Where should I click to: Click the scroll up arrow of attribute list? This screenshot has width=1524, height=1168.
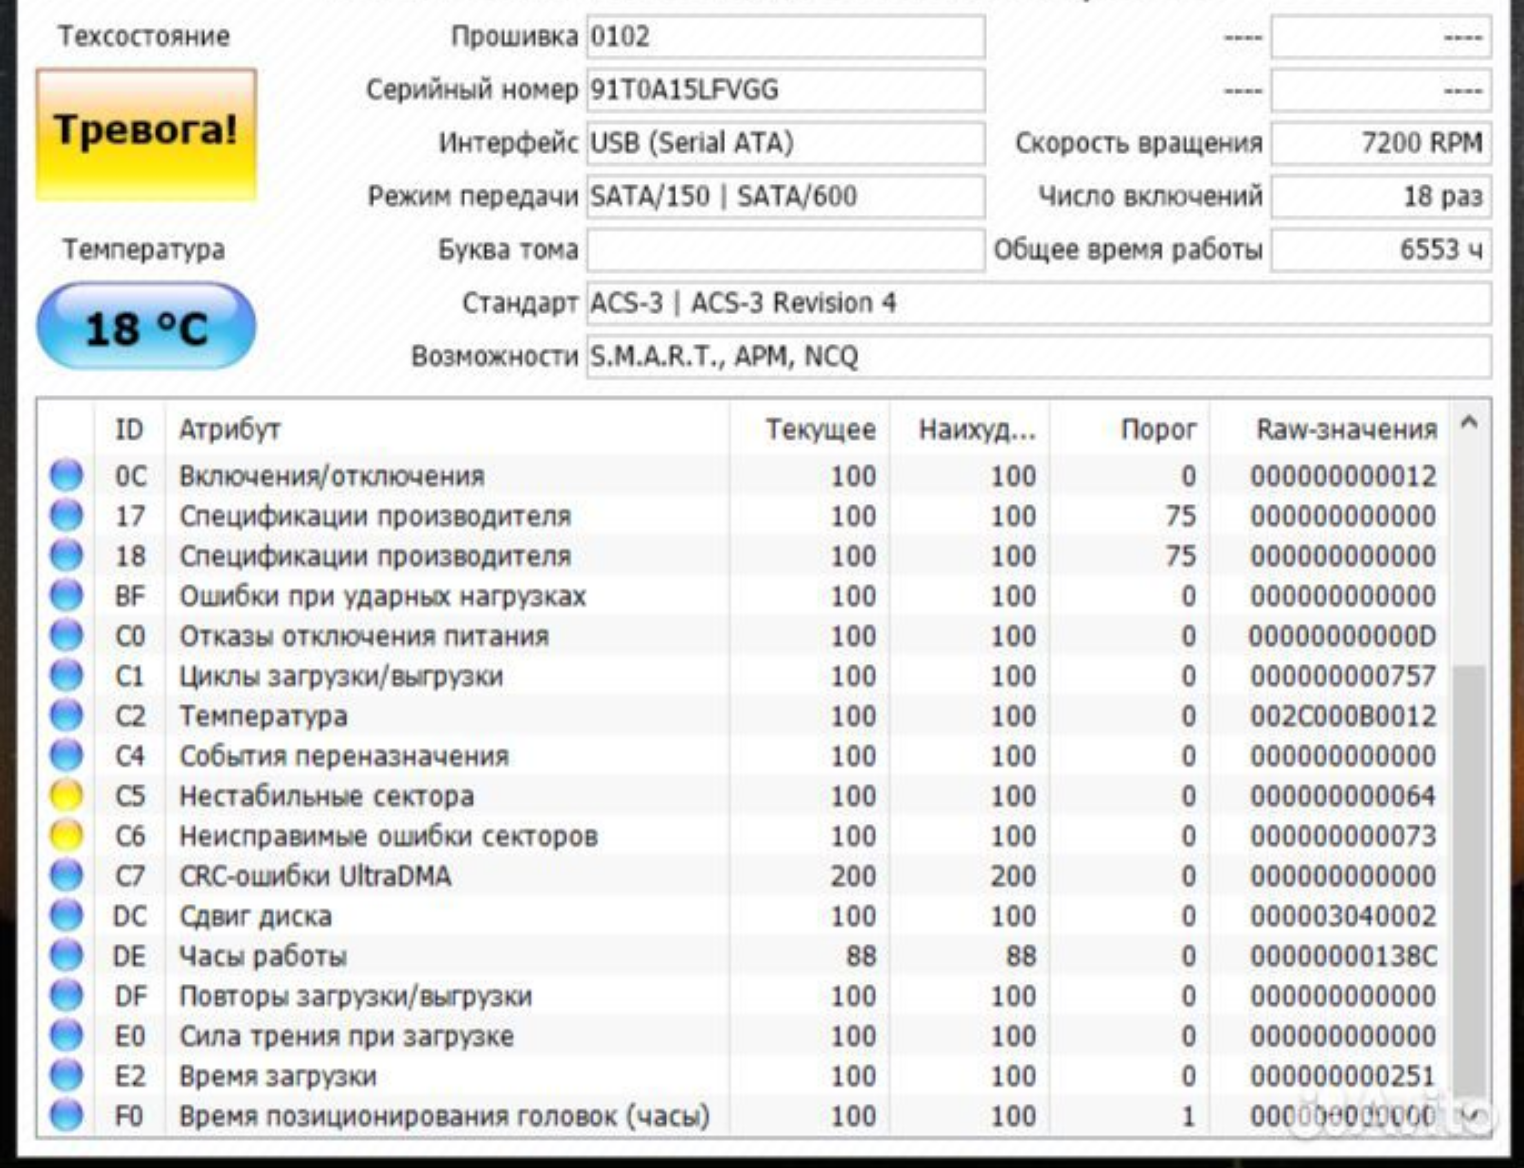point(1469,422)
